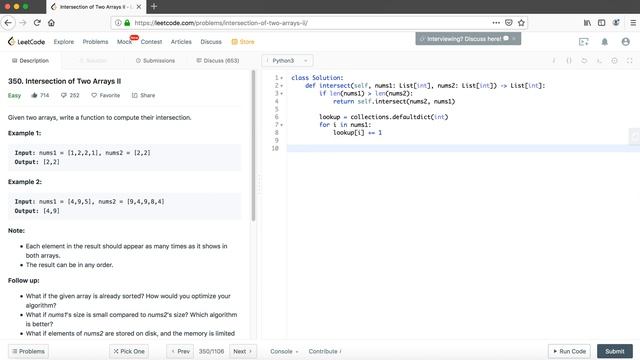This screenshot has height=360, width=640.
Task: Go to the Prev problem
Action: tap(180, 351)
